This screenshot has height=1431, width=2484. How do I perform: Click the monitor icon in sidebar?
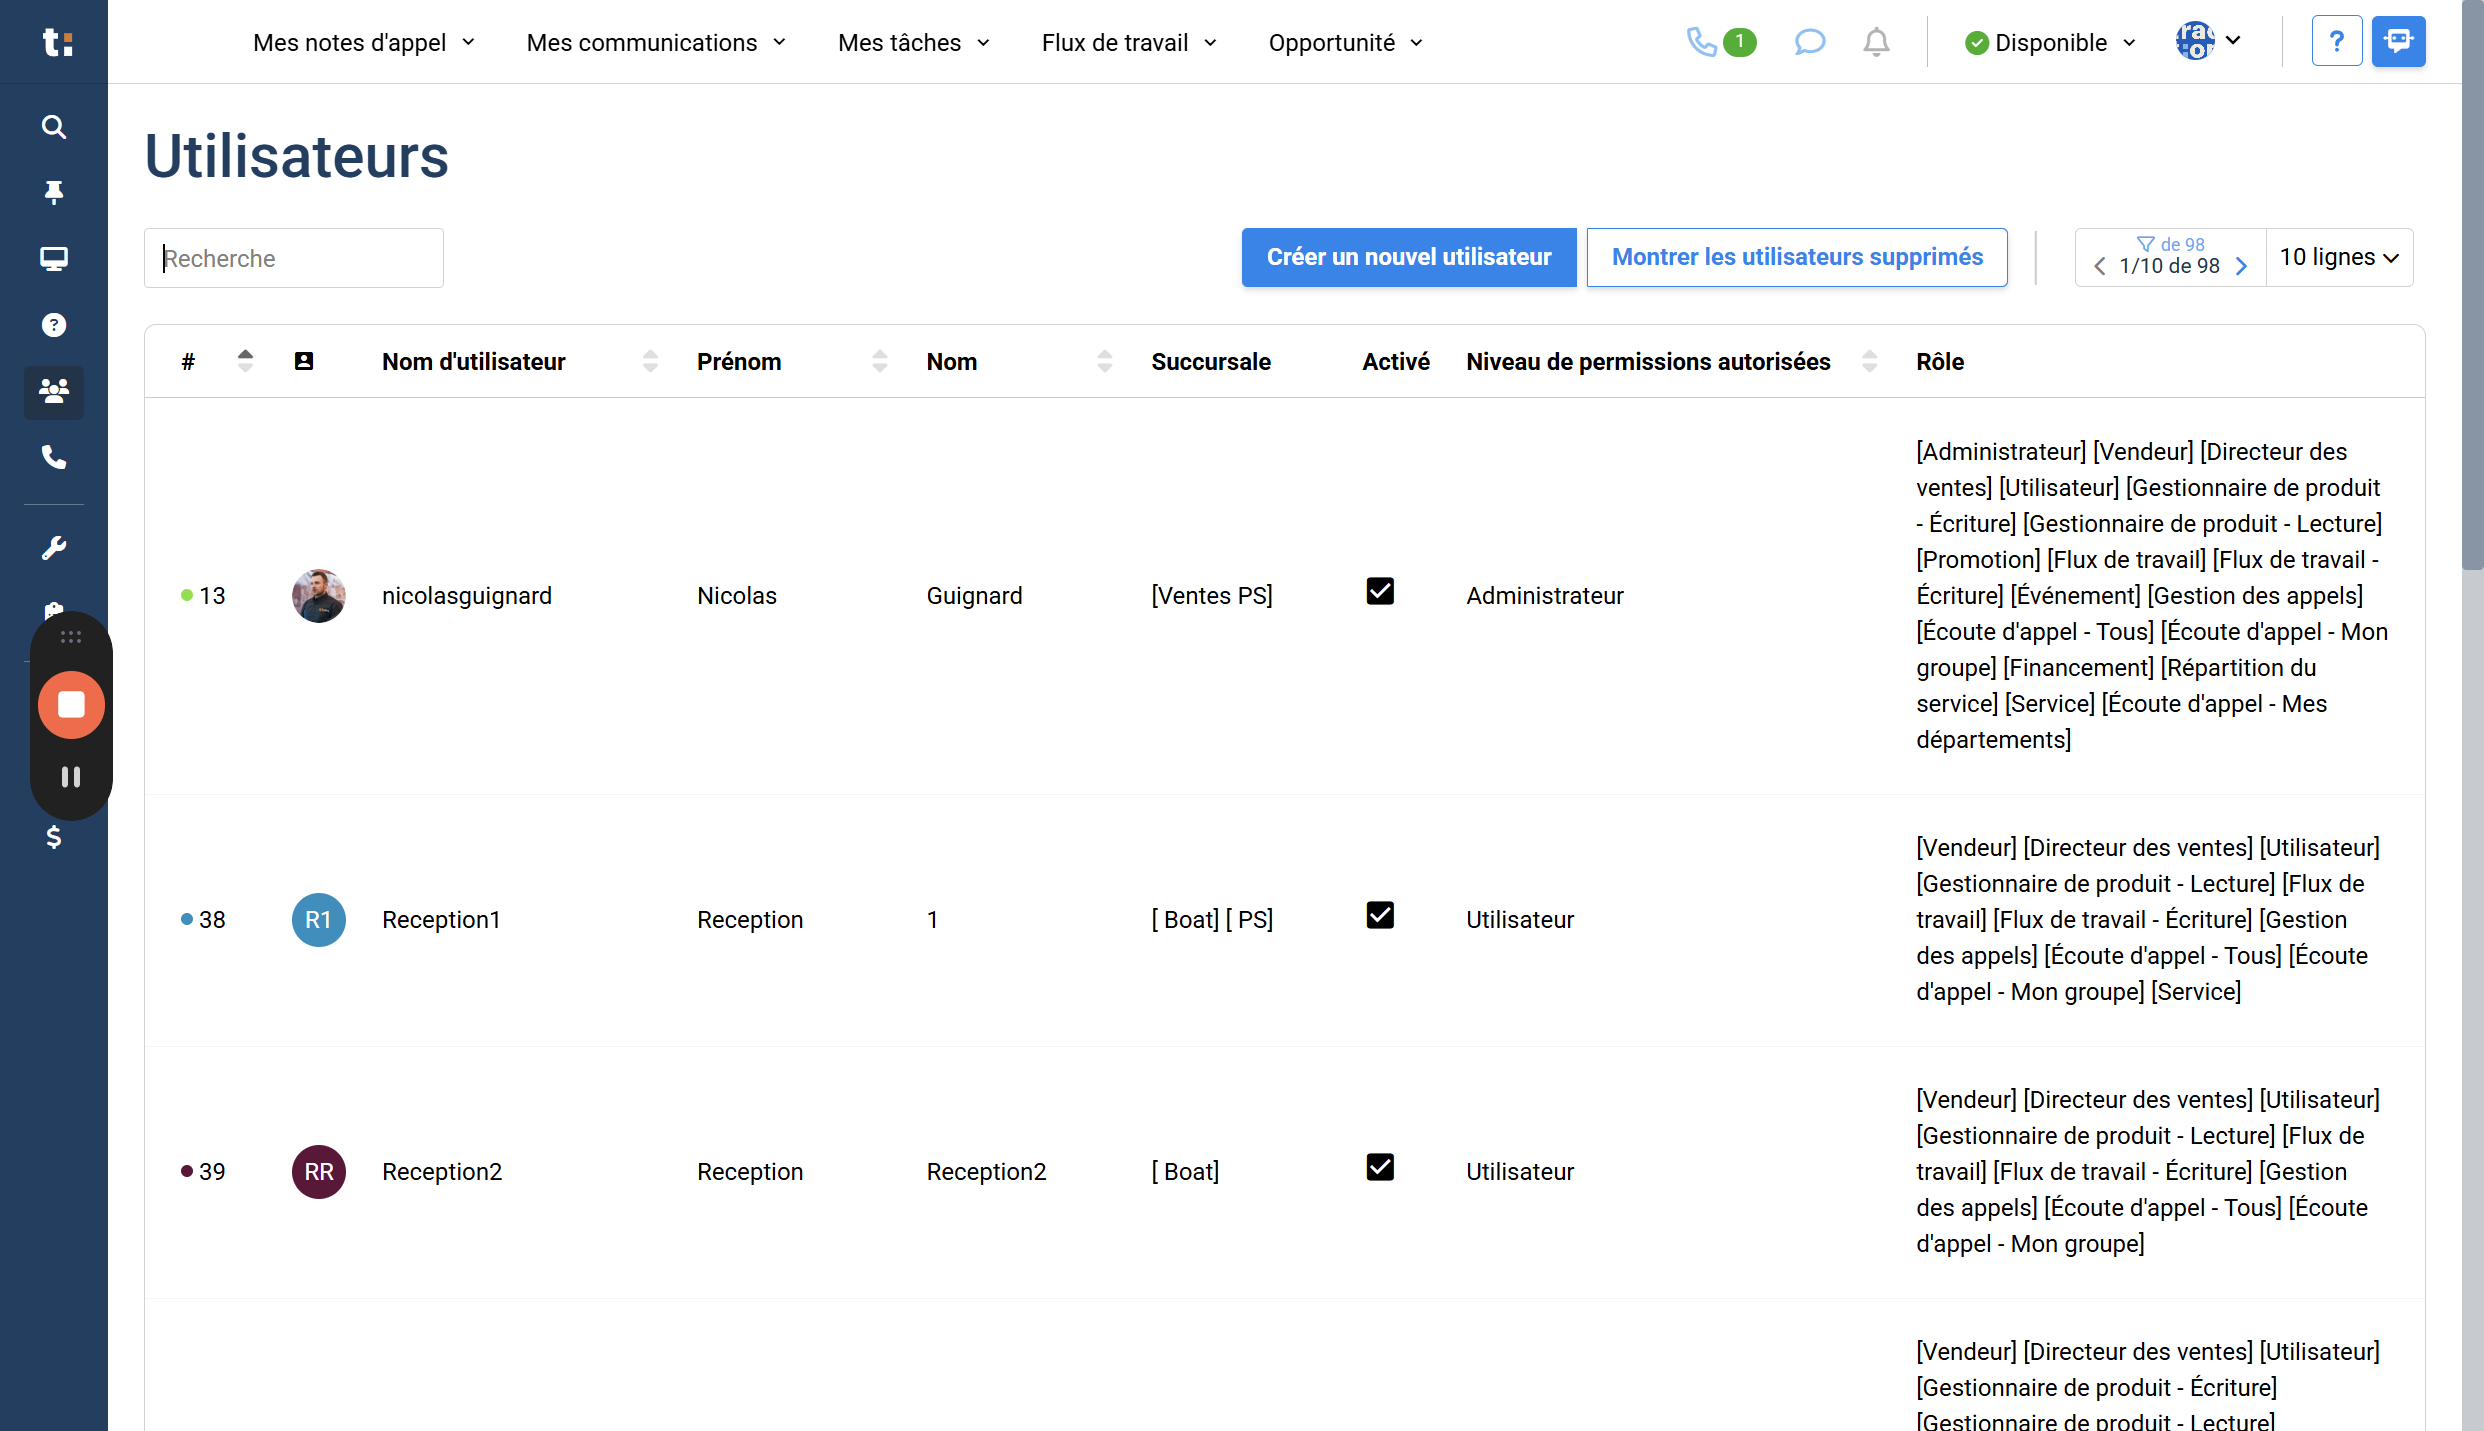pyautogui.click(x=54, y=259)
